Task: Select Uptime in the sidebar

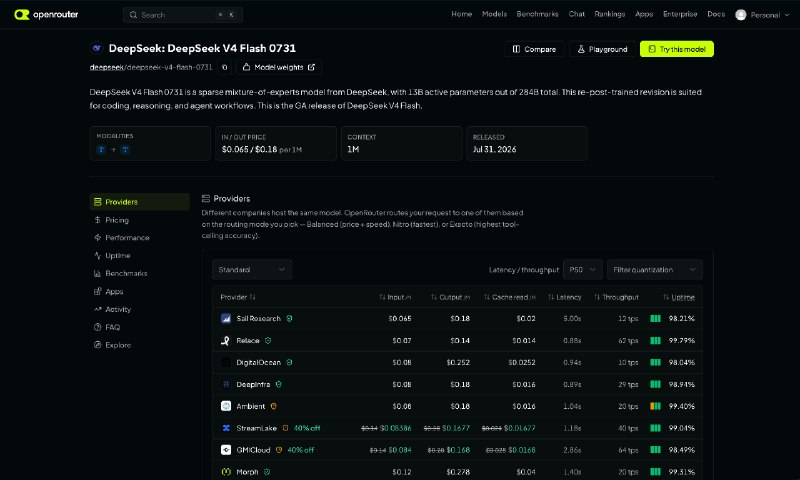Action: coord(139,256)
